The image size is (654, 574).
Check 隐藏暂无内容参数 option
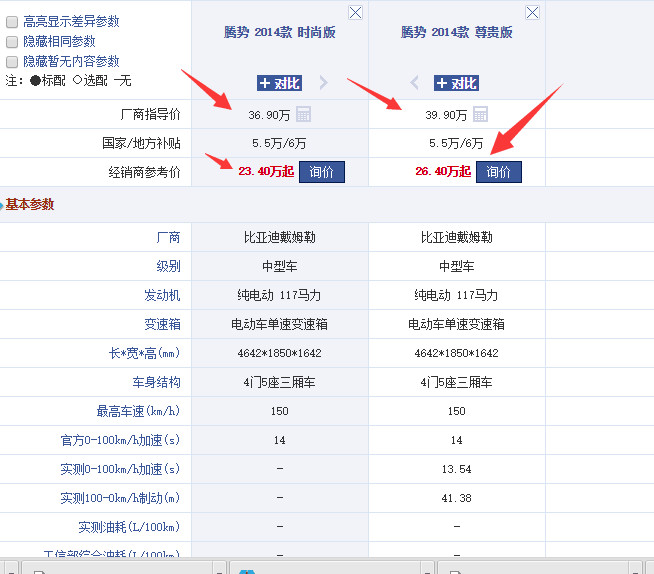[12, 62]
